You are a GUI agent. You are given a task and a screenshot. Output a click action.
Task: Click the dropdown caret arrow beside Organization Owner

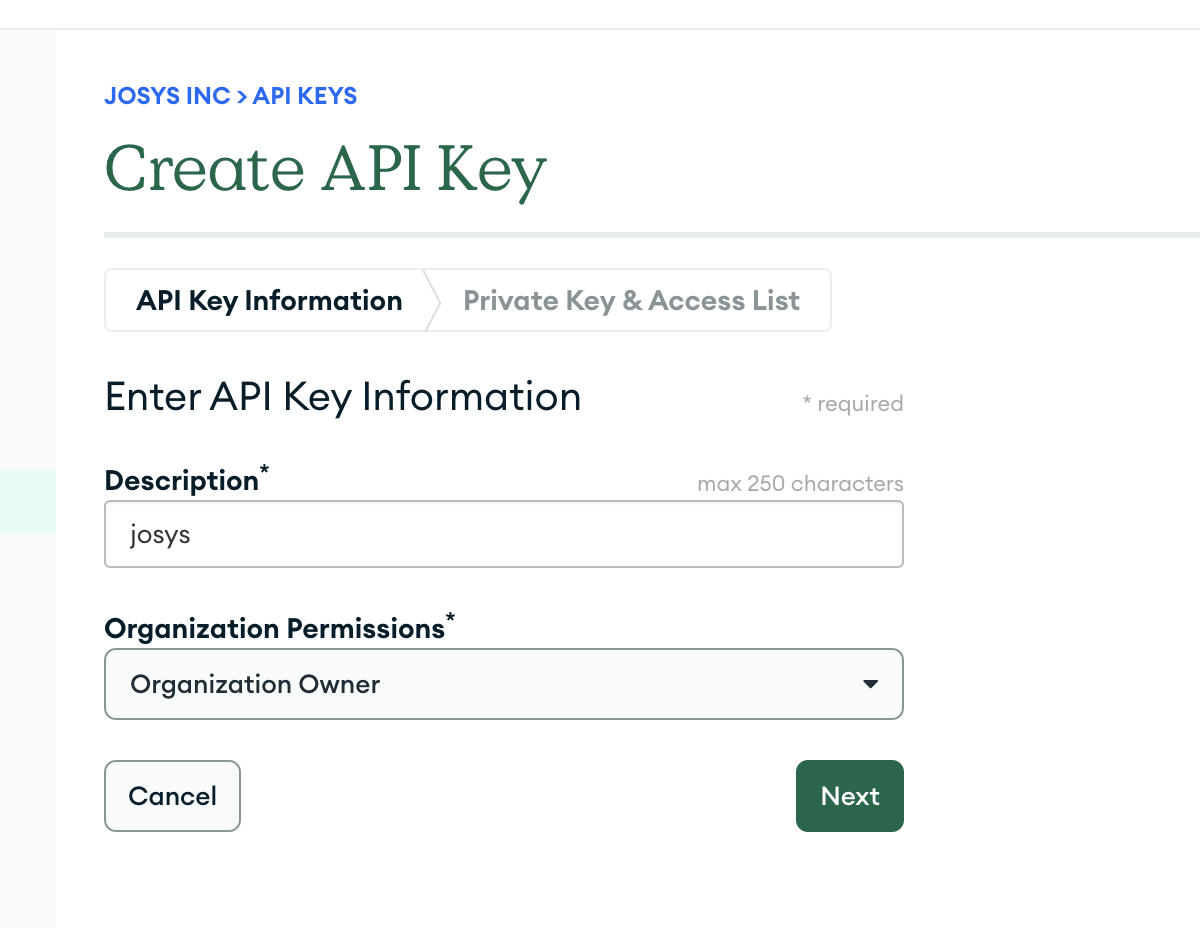[x=870, y=684]
